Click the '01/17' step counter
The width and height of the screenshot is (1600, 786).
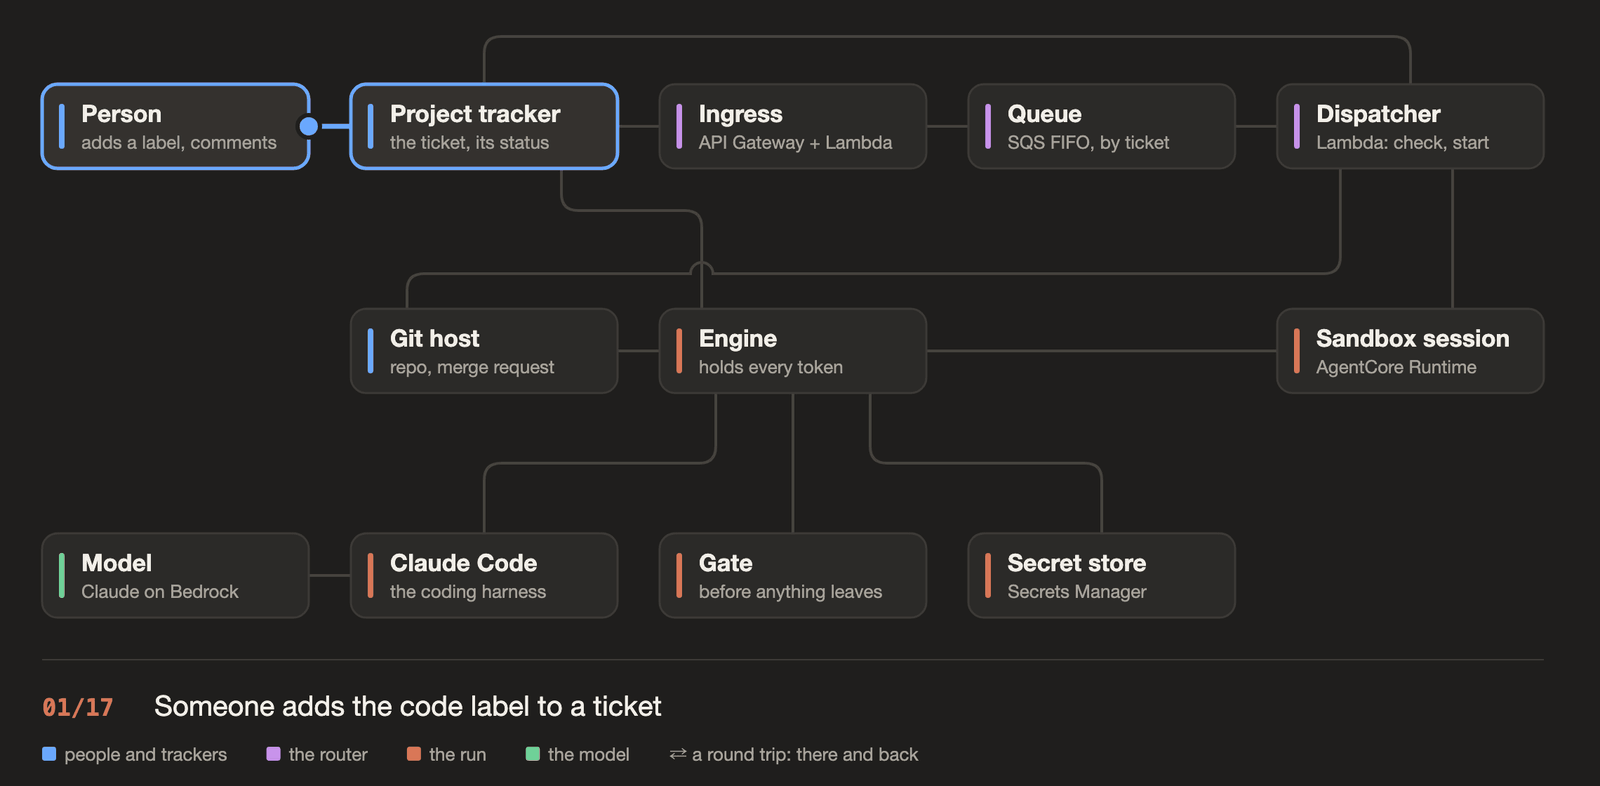point(78,707)
